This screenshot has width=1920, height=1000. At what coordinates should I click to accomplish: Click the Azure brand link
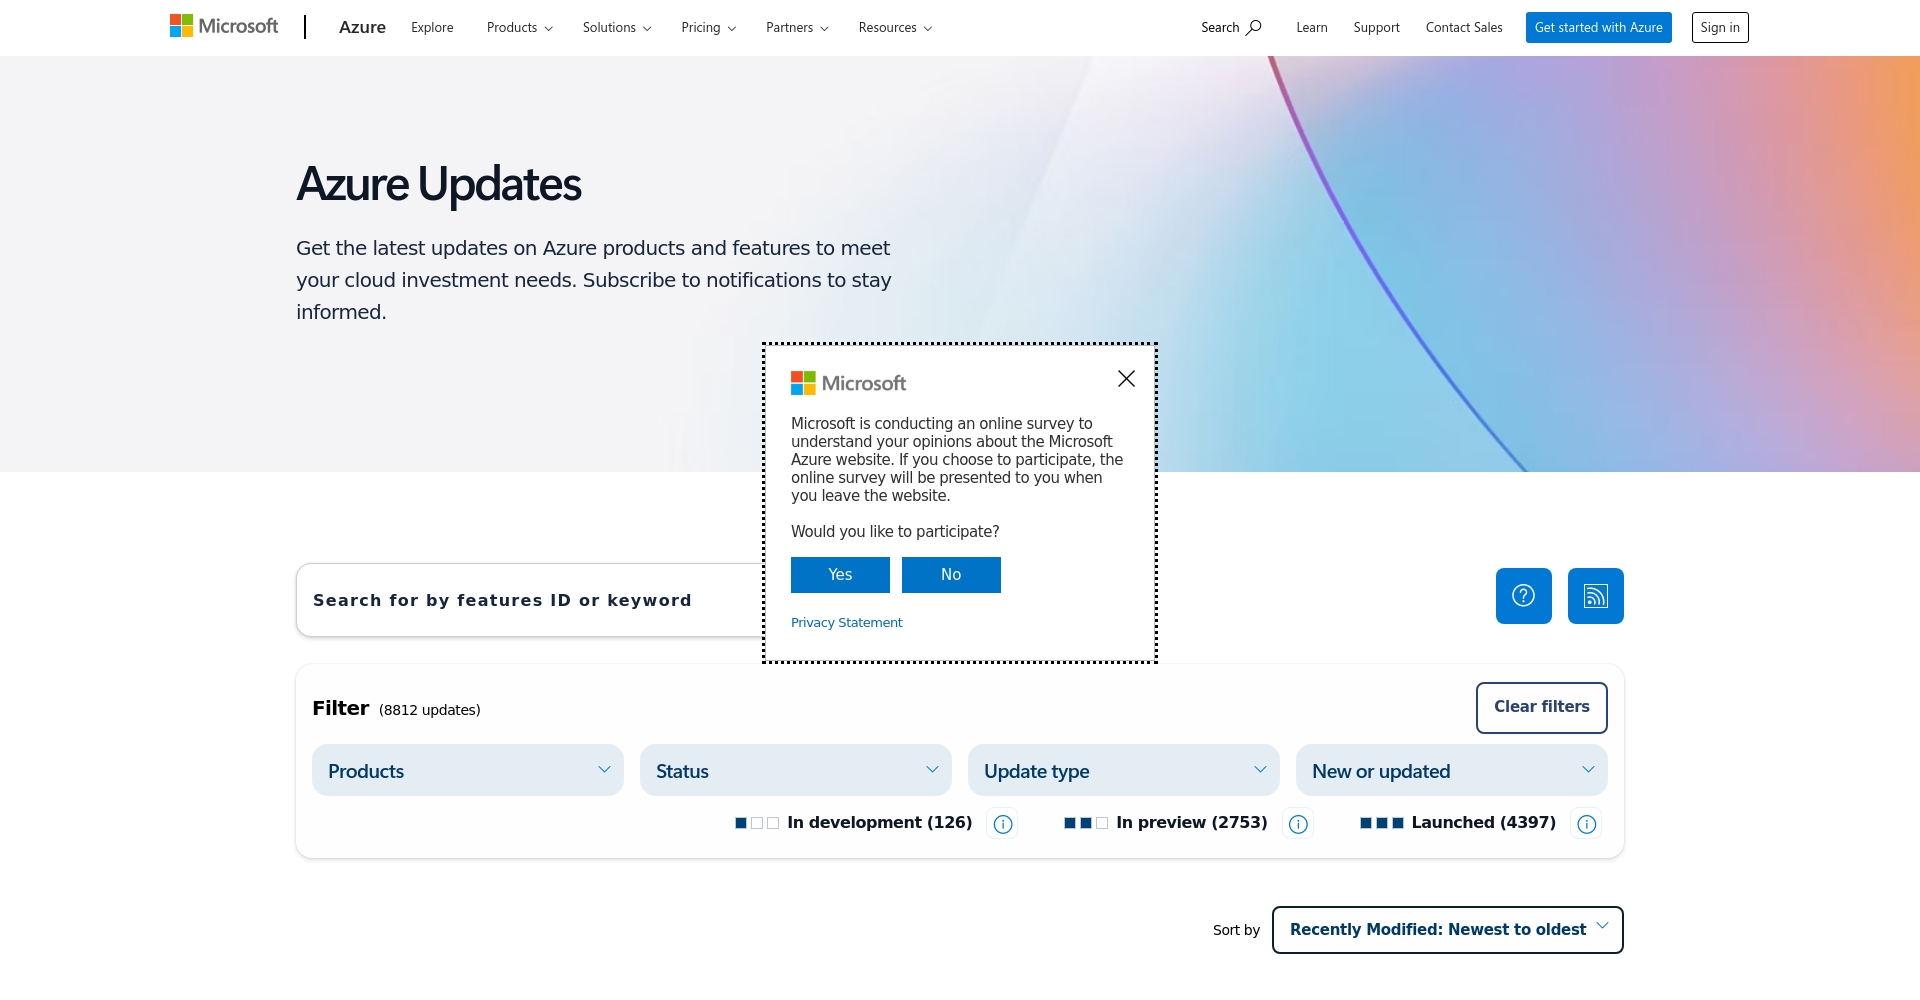362,28
